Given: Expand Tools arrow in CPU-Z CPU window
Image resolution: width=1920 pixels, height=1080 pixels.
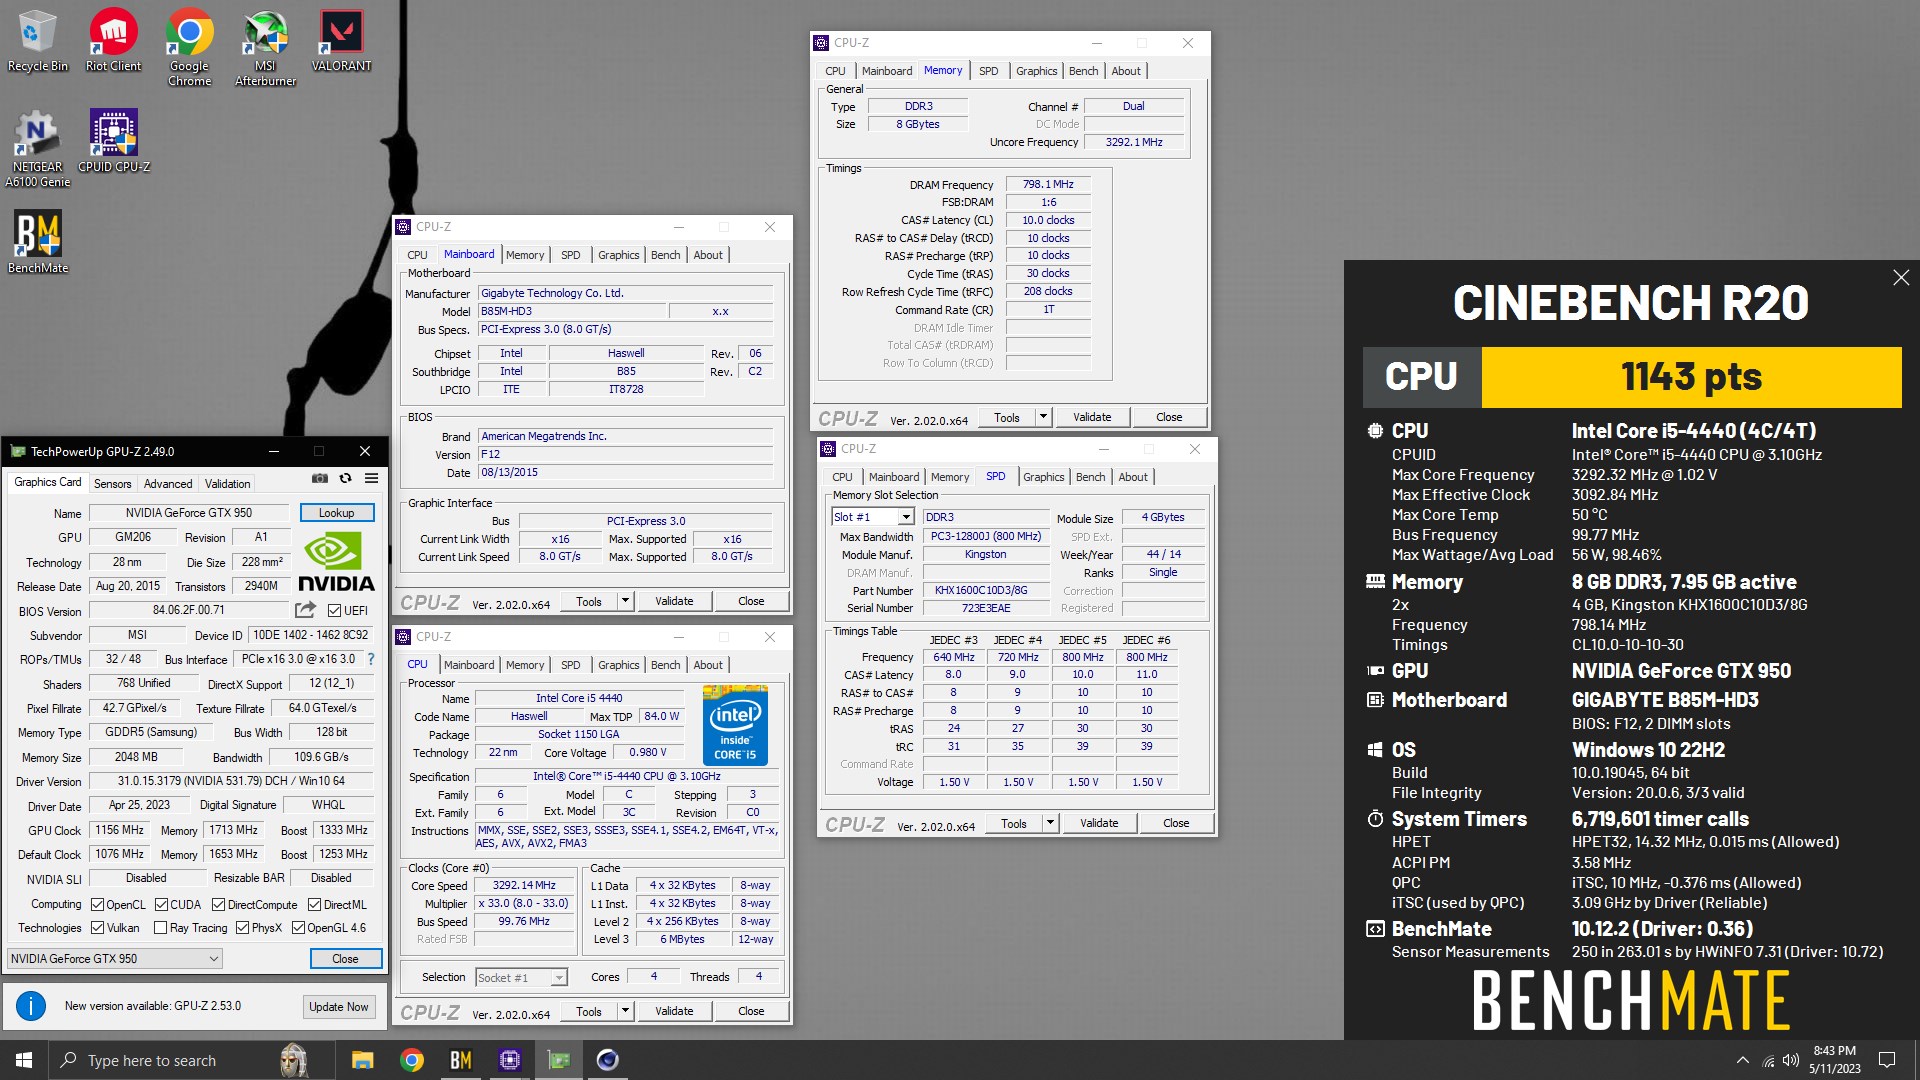Looking at the screenshot, I should pyautogui.click(x=625, y=1011).
